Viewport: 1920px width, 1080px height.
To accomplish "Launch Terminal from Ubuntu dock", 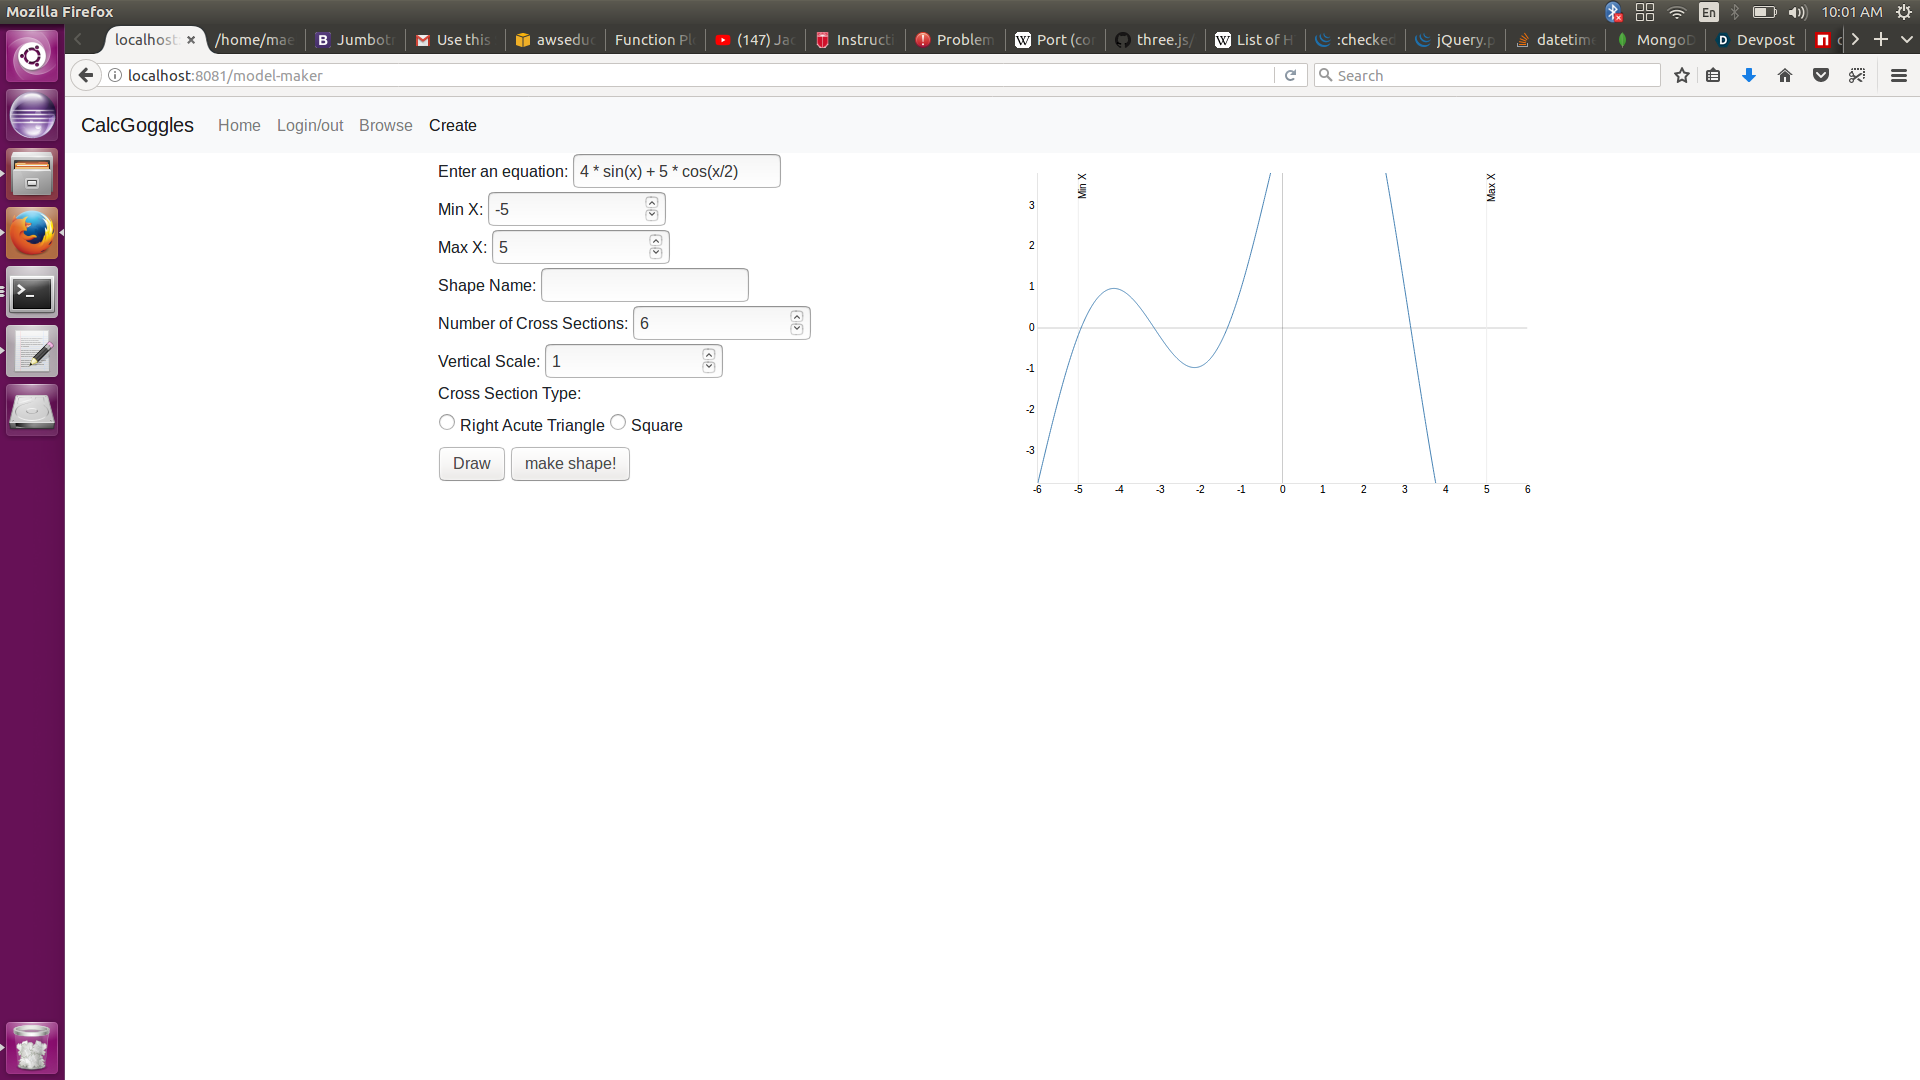I will click(x=32, y=293).
